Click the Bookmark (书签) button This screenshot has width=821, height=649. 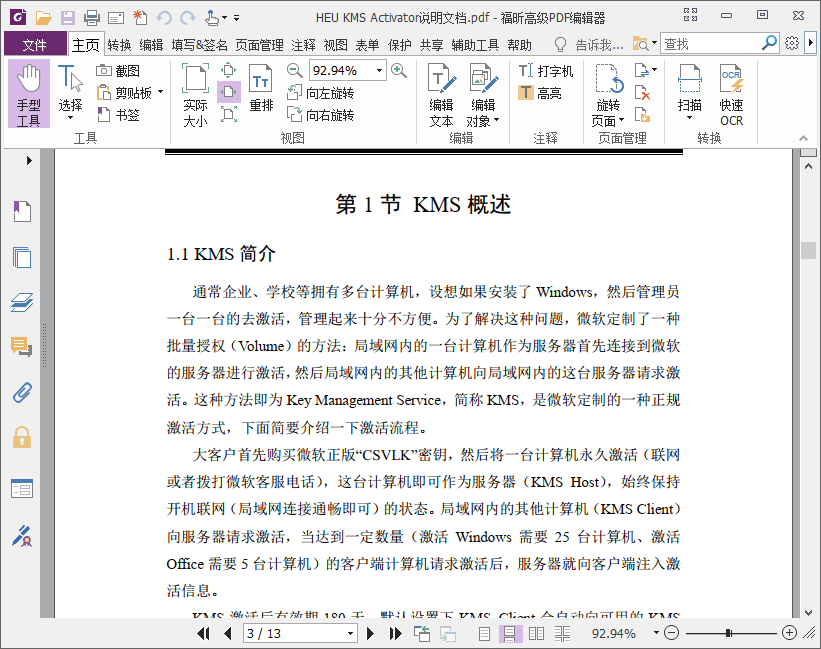pos(118,115)
